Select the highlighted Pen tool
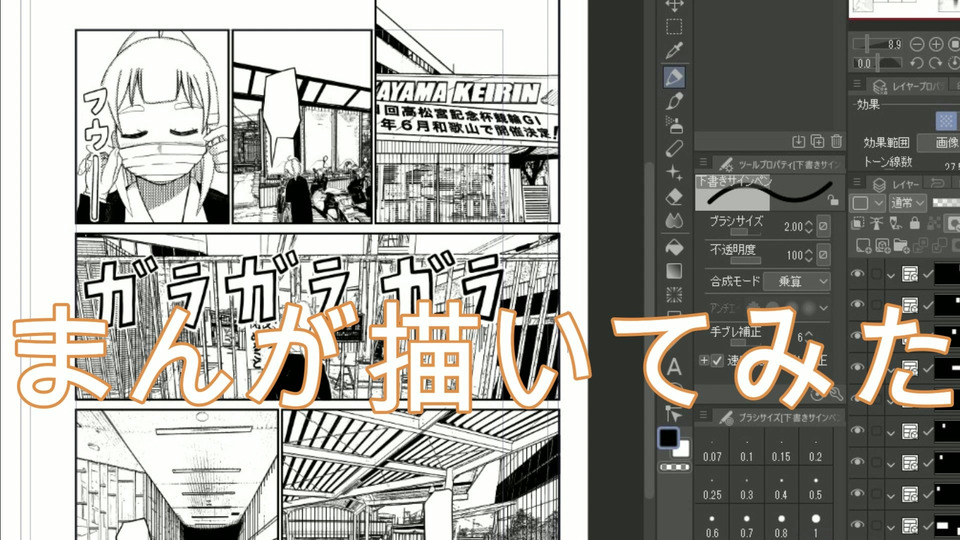Viewport: 960px width, 540px height. [x=674, y=77]
